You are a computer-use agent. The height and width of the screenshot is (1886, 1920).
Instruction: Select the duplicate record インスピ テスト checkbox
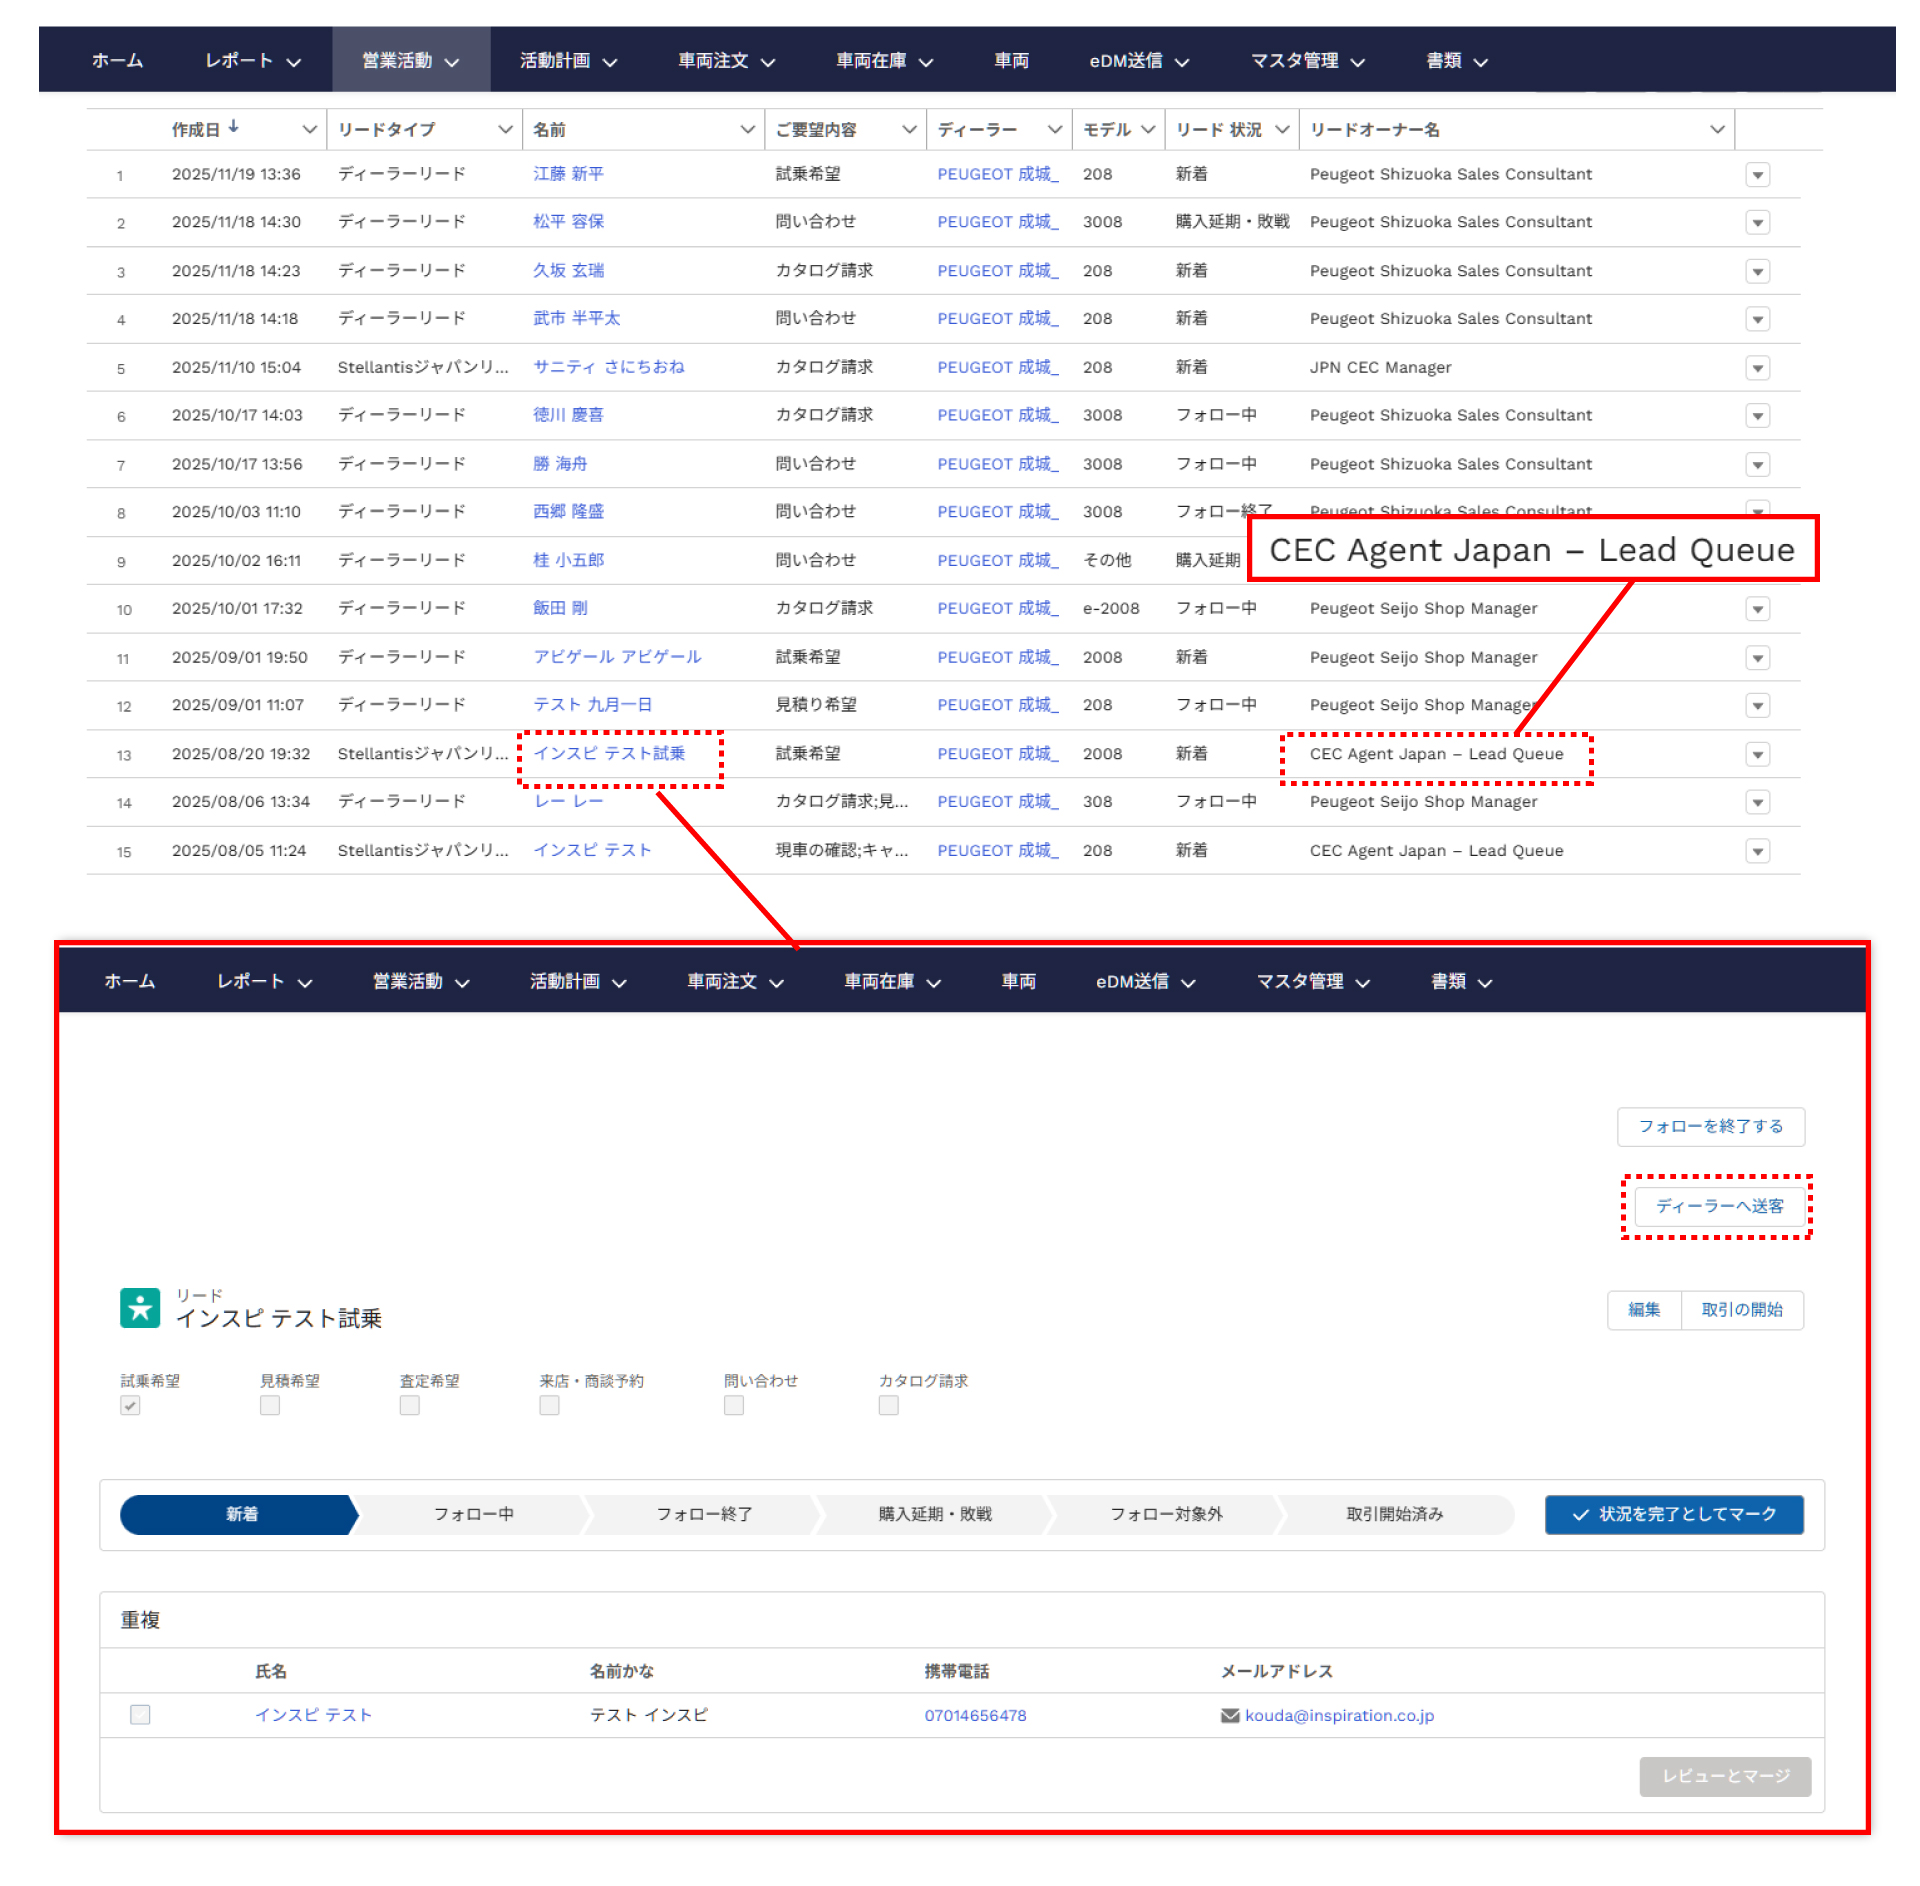140,1715
